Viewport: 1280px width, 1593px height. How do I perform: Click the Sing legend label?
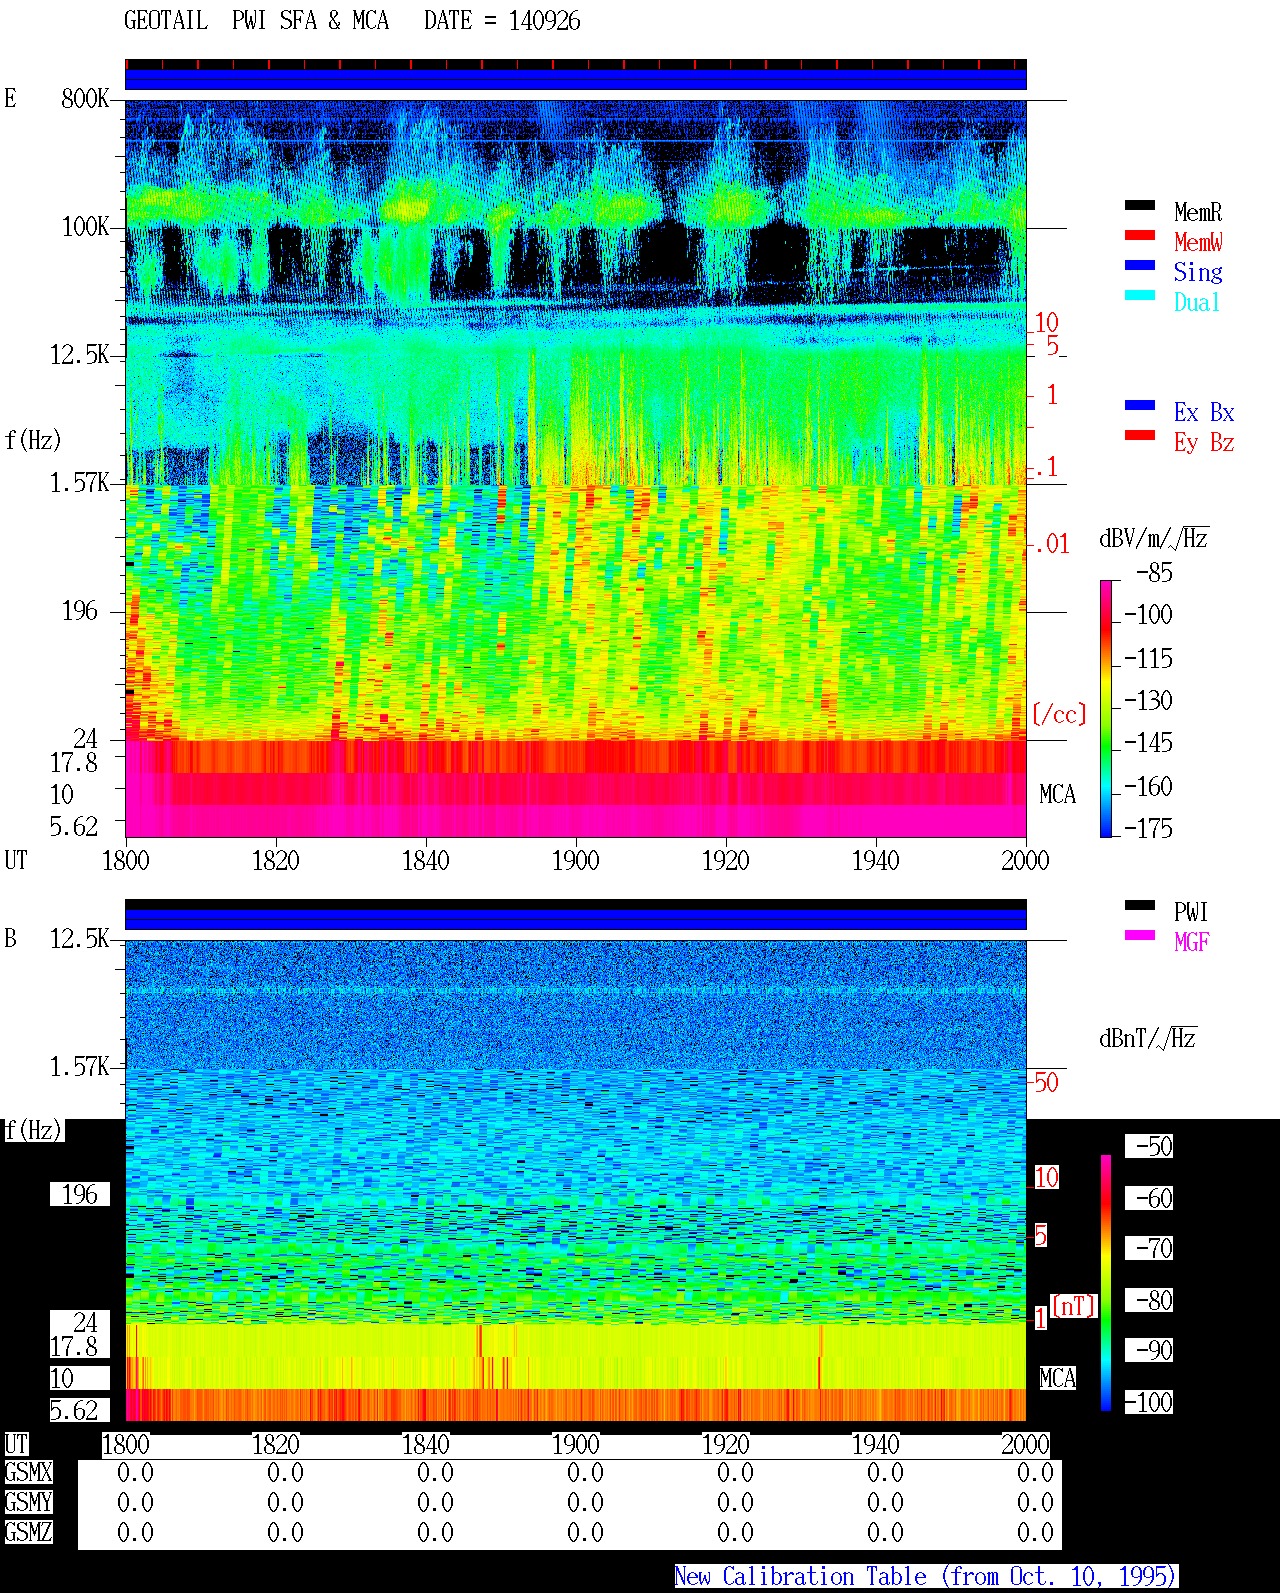click(1198, 272)
